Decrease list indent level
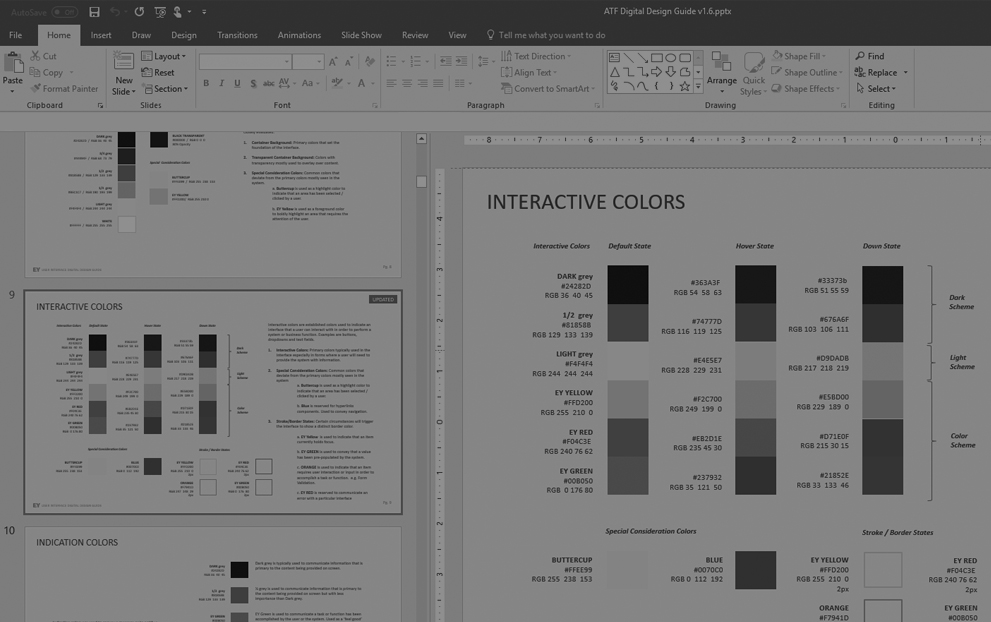 [446, 61]
